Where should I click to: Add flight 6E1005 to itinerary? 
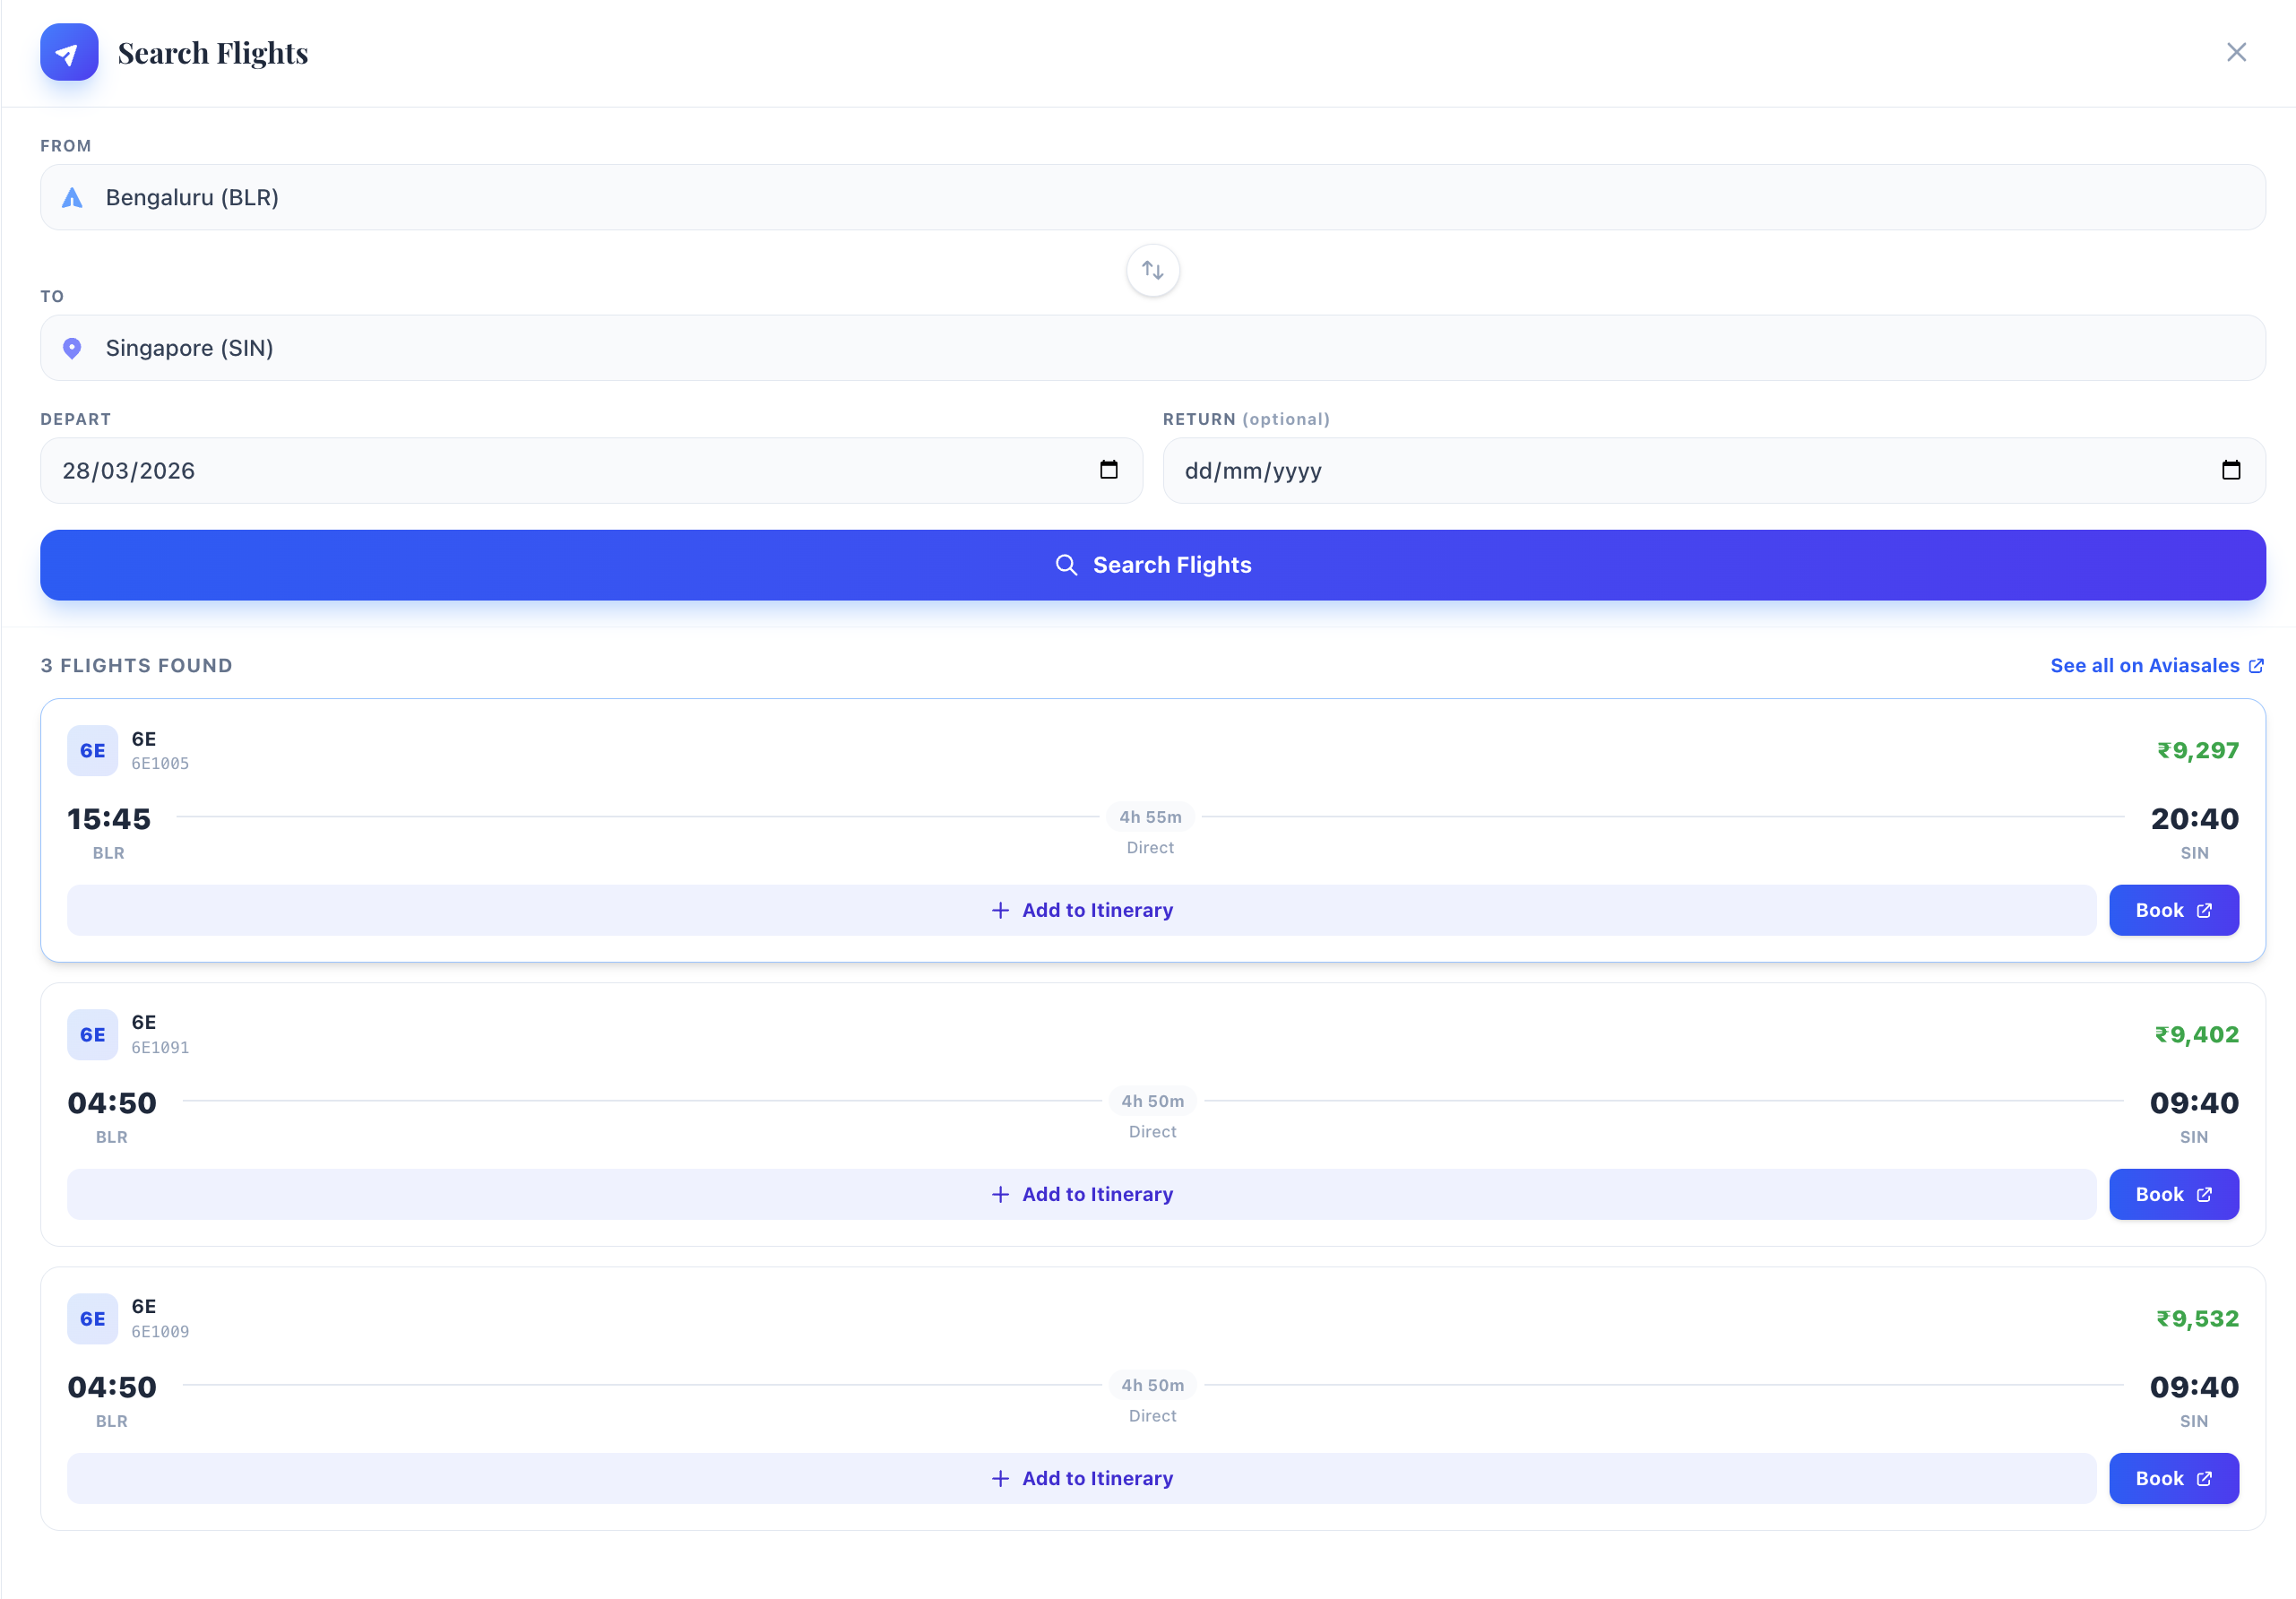pyautogui.click(x=1081, y=910)
